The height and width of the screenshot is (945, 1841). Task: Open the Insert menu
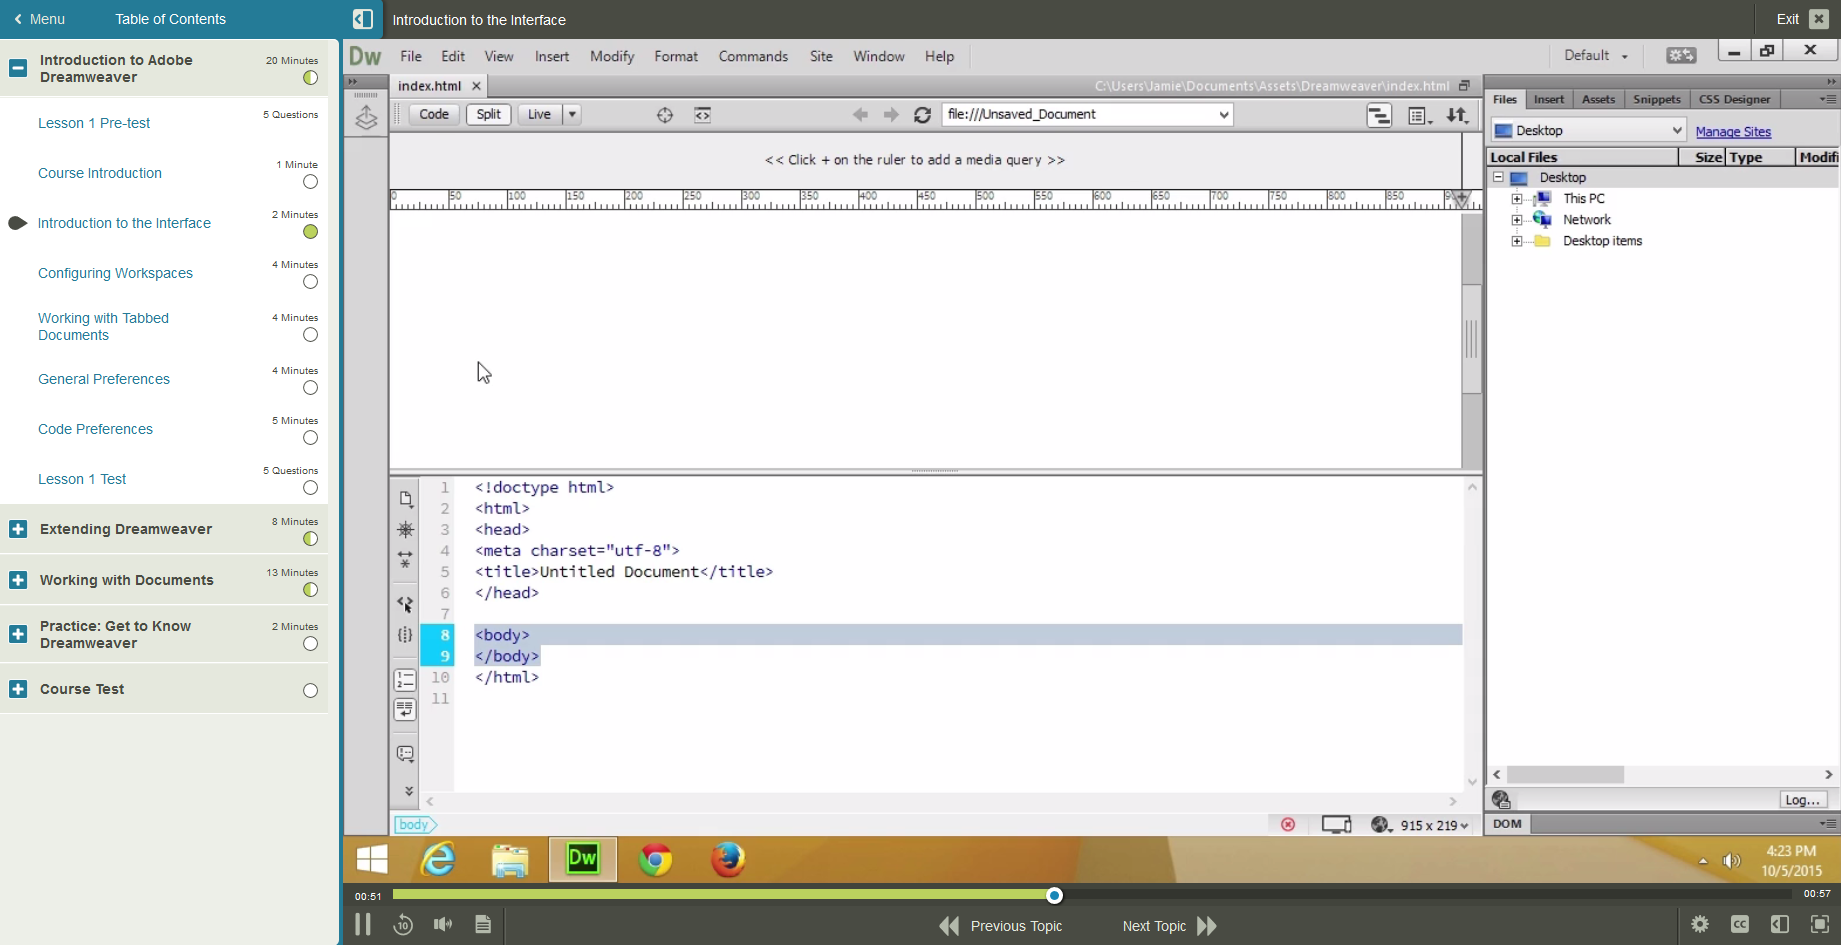pyautogui.click(x=552, y=56)
